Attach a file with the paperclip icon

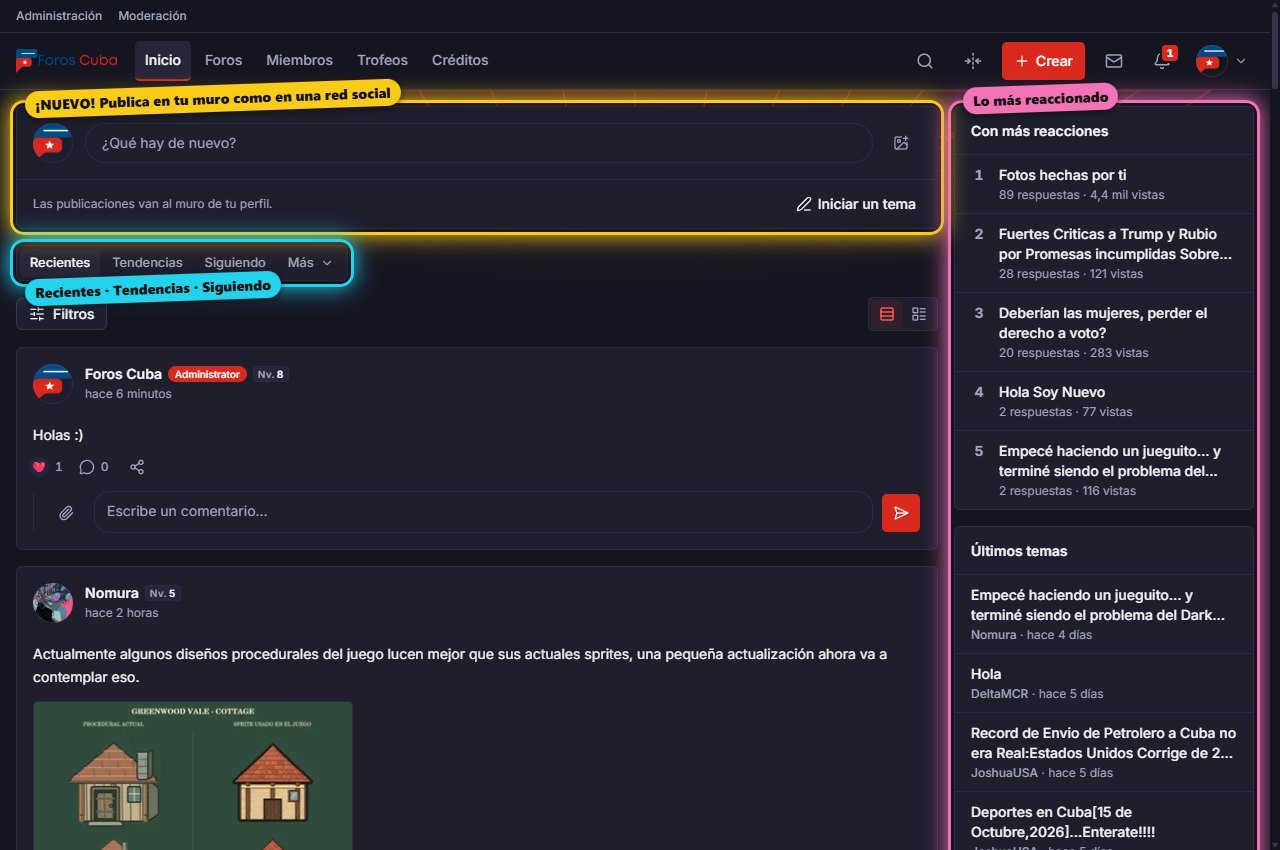tap(66, 512)
